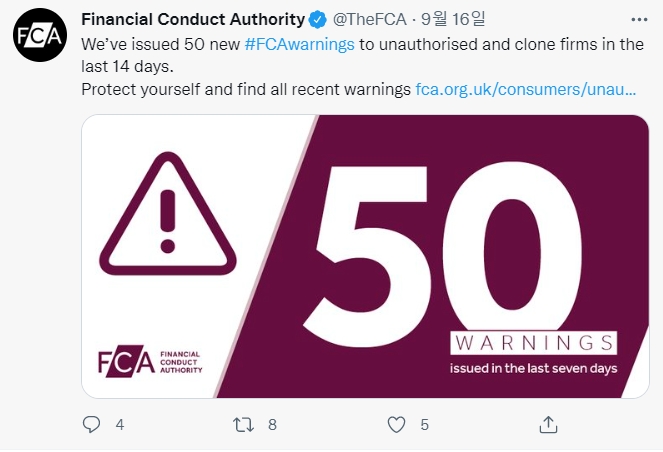This screenshot has height=452, width=663.
Task: Reply to the FCA tweet
Action: (91, 424)
